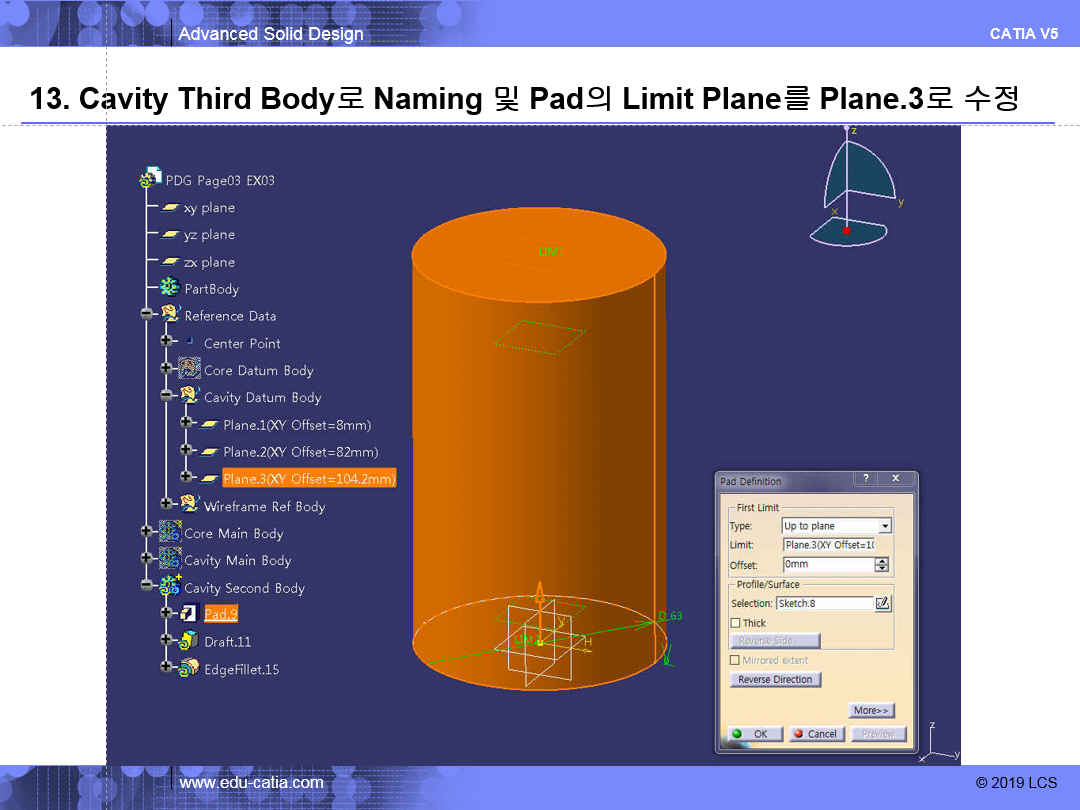
Task: Select the Wireframe Ref Body tree item
Action: tap(264, 506)
